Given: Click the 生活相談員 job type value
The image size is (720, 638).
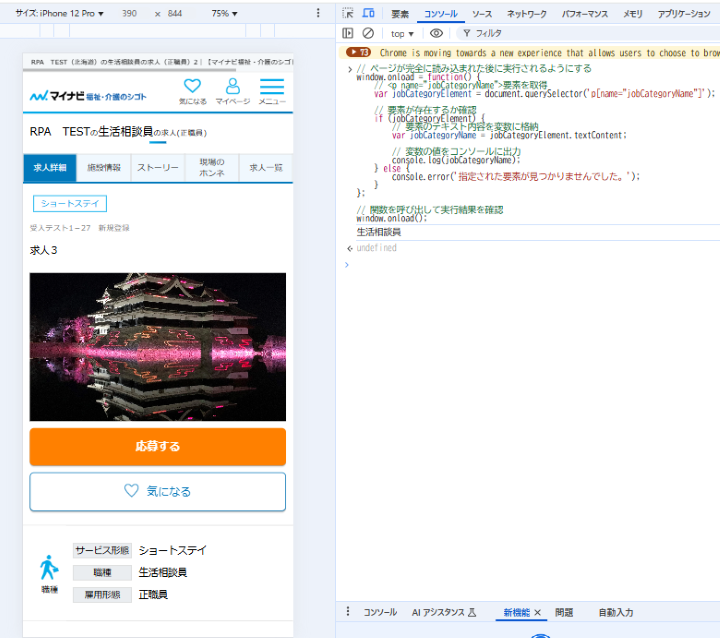Looking at the screenshot, I should click(163, 572).
